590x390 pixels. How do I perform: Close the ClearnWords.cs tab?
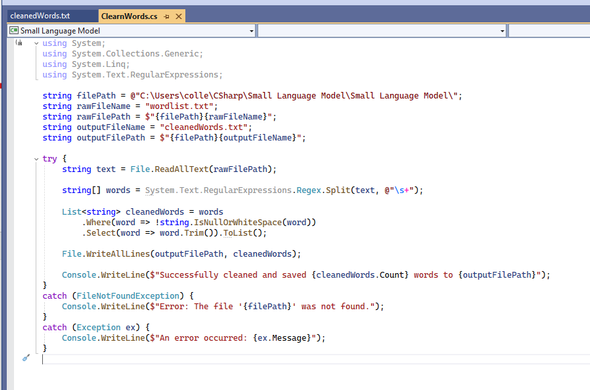point(179,16)
